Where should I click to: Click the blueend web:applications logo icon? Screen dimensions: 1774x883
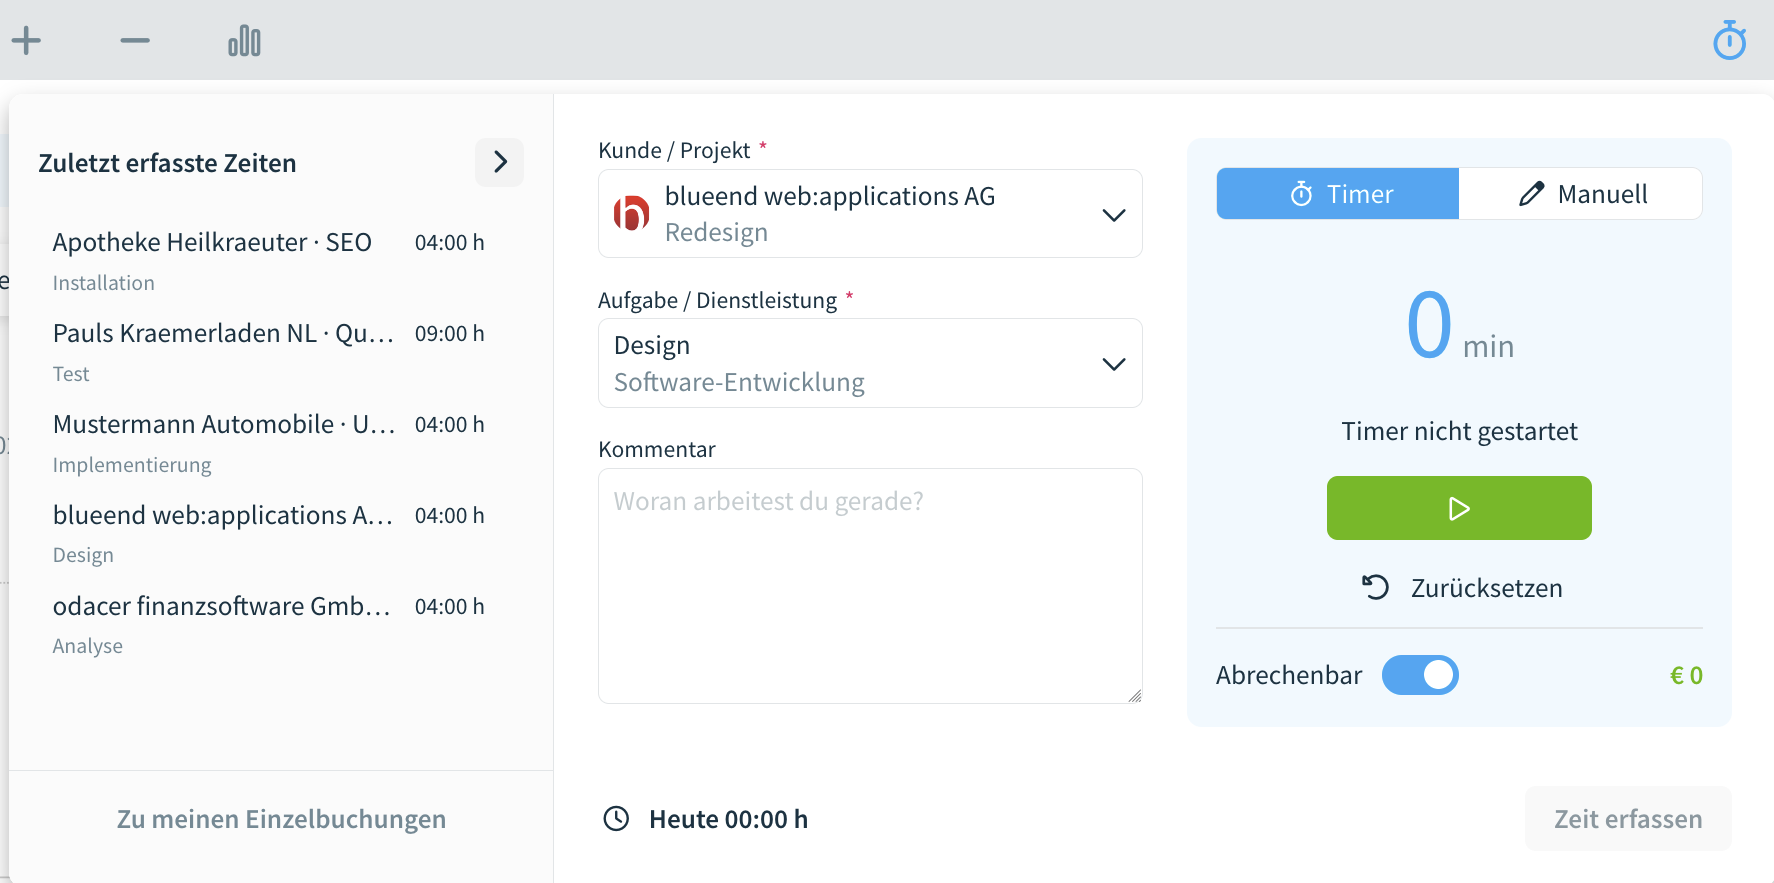coord(631,213)
